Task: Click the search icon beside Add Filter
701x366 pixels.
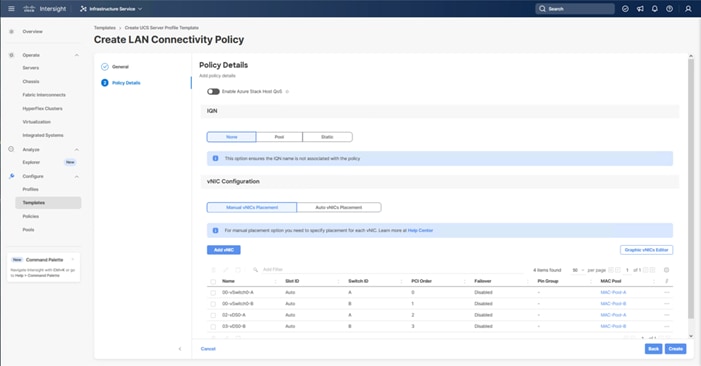Action: pyautogui.click(x=255, y=270)
